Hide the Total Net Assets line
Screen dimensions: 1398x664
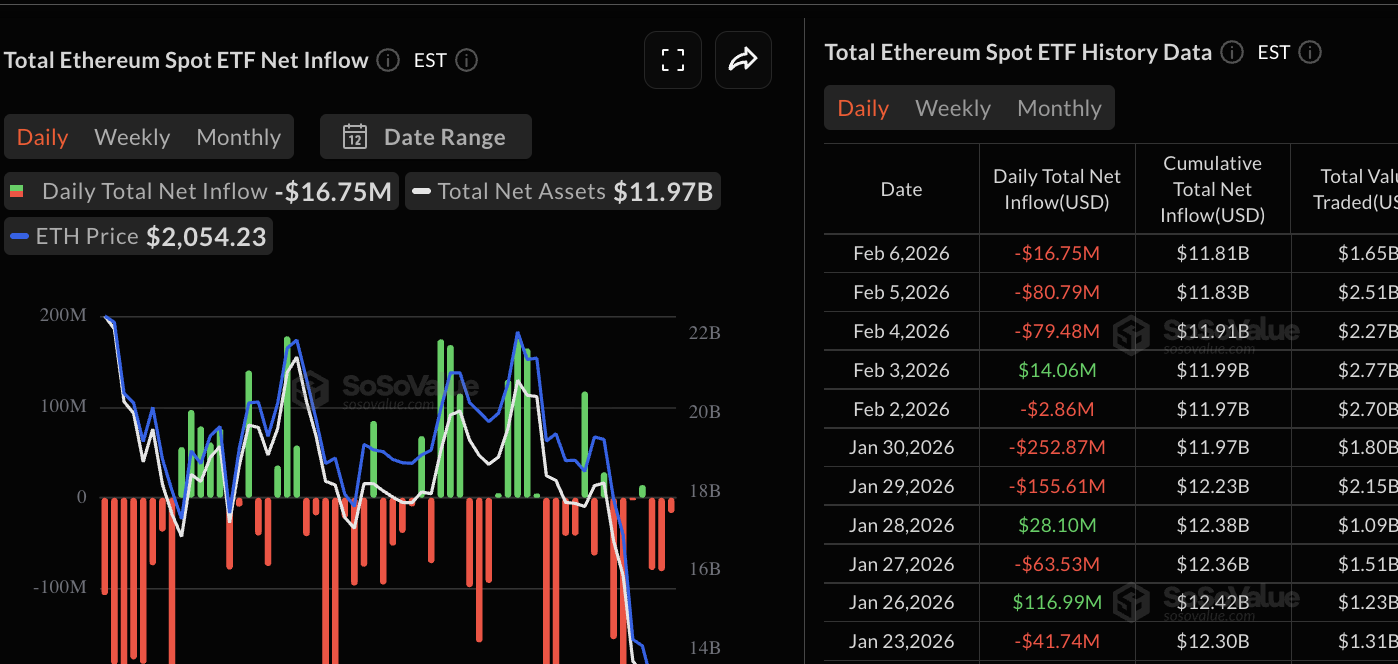(562, 190)
